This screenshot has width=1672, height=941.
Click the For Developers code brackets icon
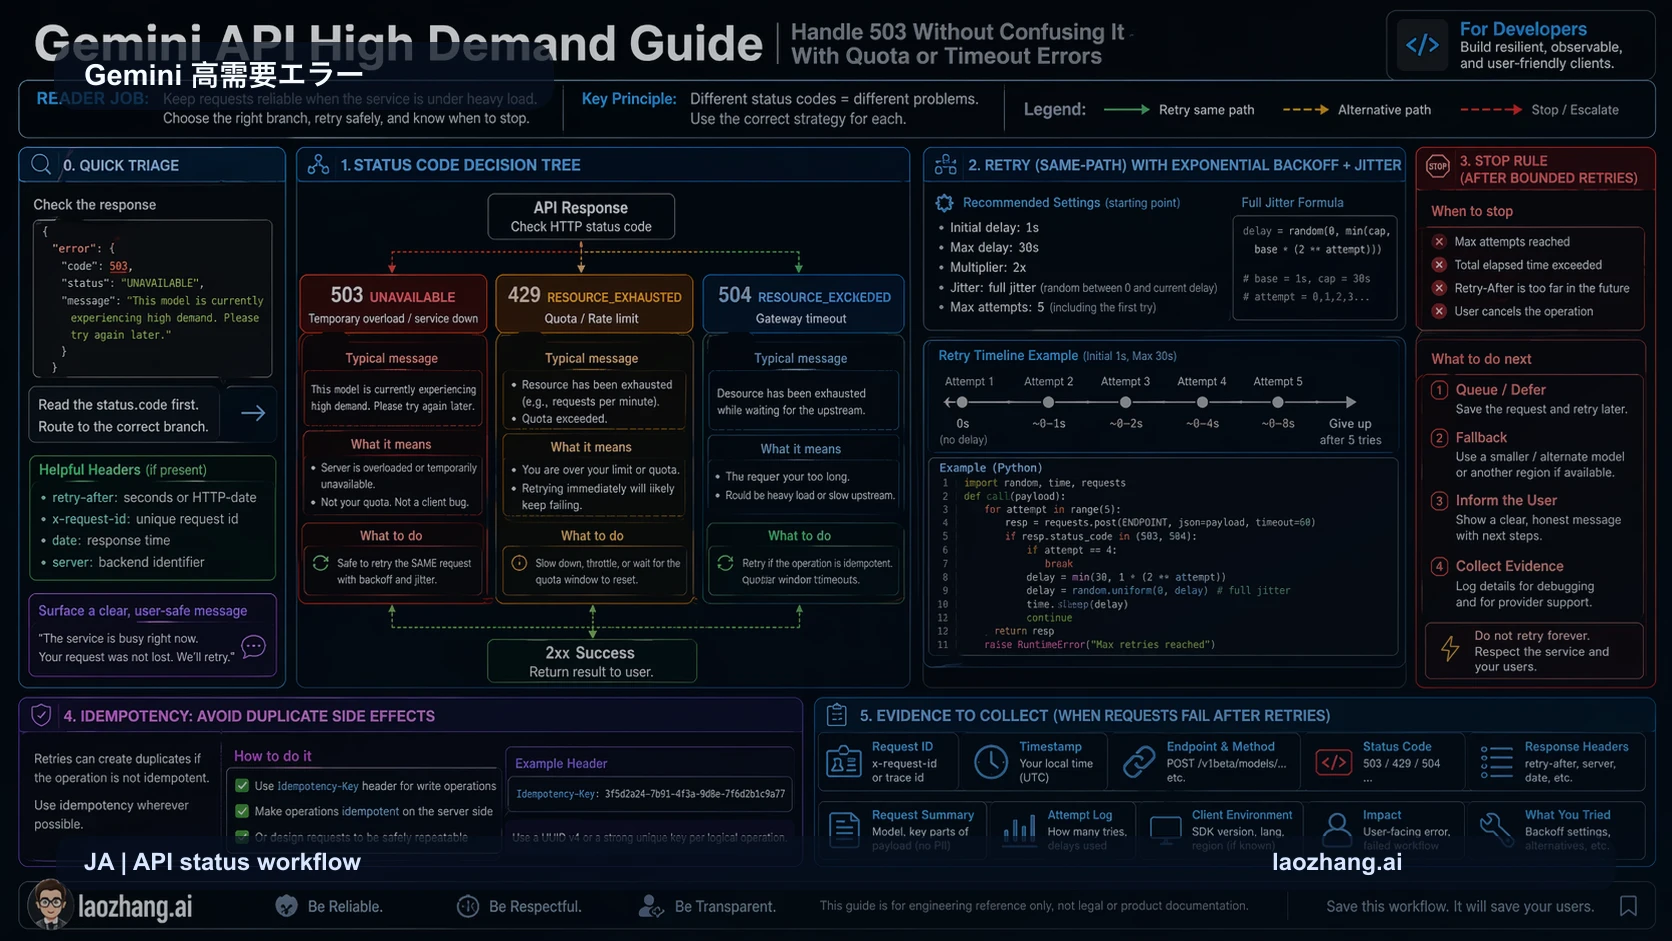click(1422, 45)
